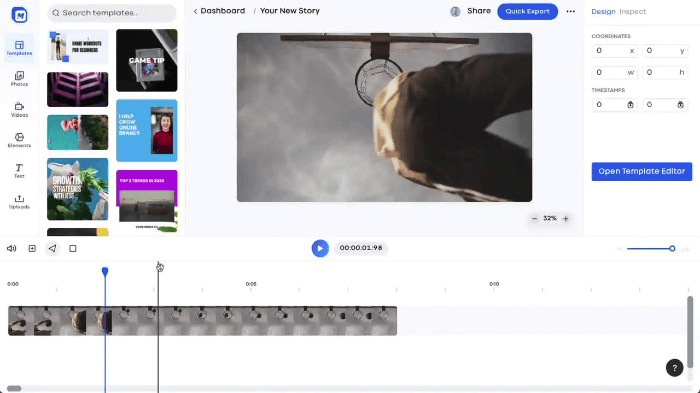
Task: Go back to Dashboard
Action: (219, 11)
